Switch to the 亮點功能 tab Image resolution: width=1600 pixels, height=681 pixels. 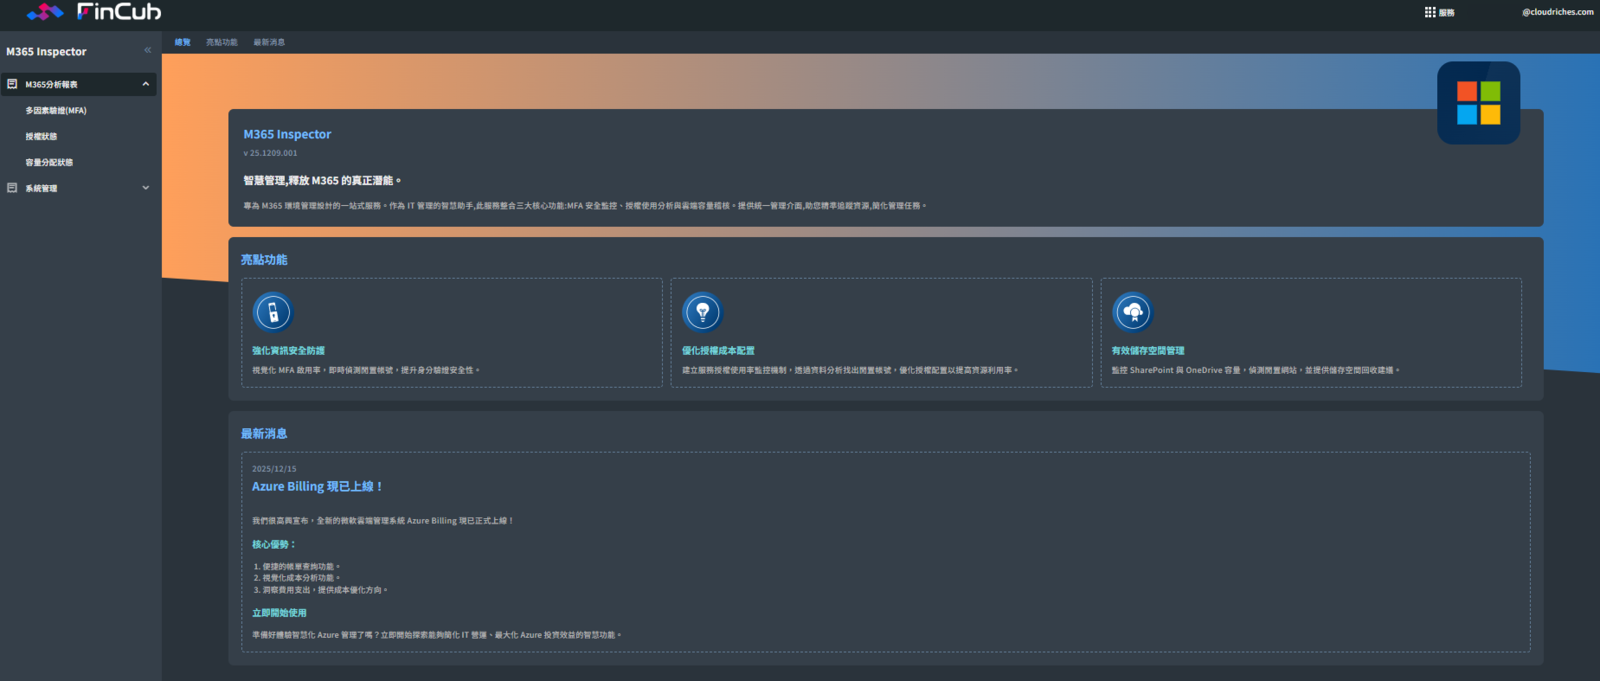pos(222,42)
